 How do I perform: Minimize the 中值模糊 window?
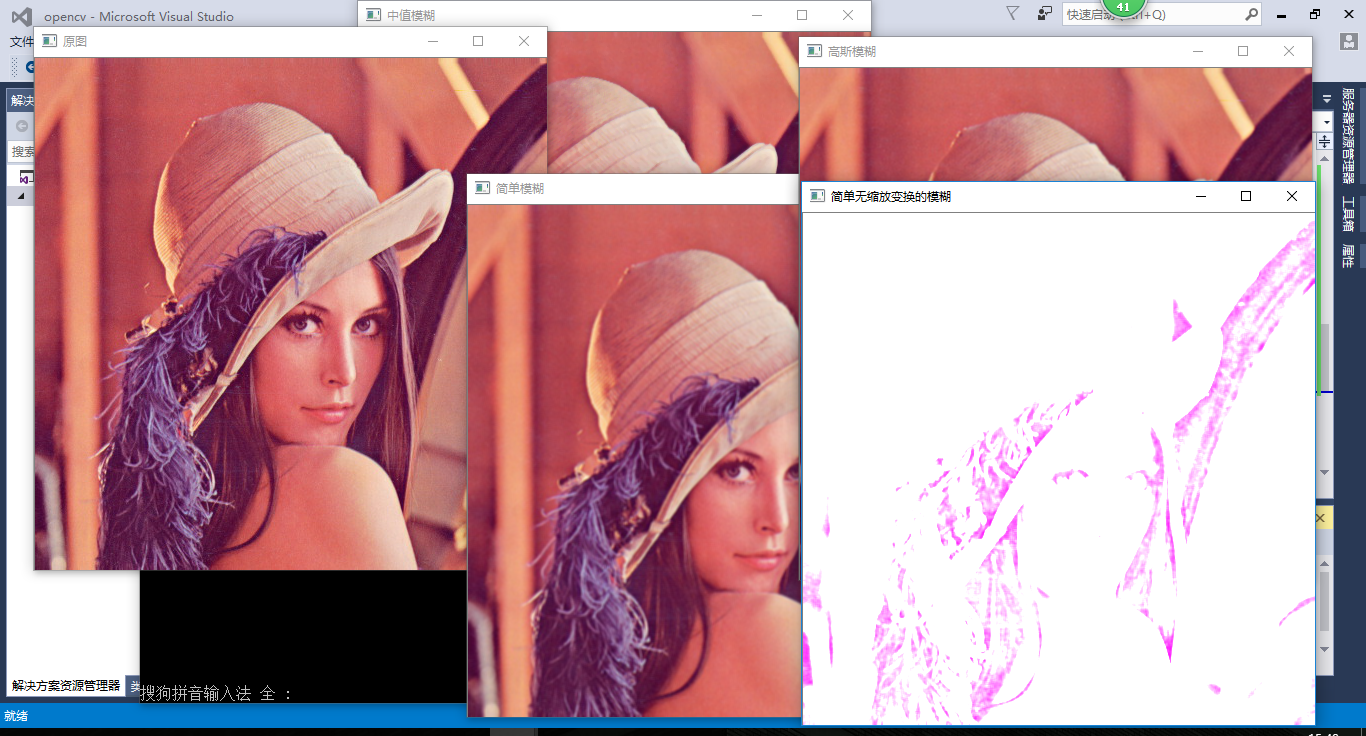pyautogui.click(x=757, y=15)
